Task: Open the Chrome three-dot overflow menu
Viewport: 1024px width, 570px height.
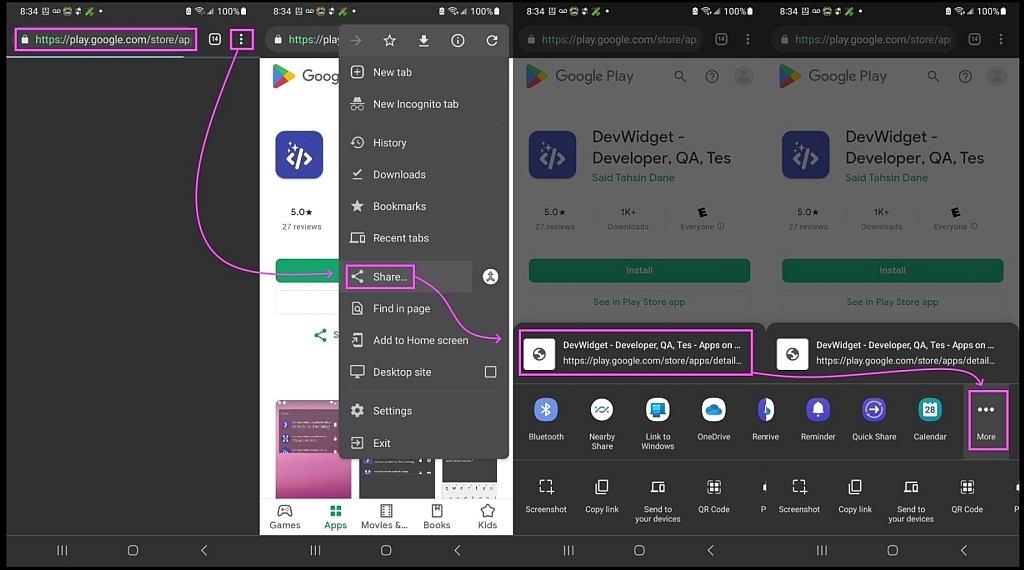Action: pos(241,39)
